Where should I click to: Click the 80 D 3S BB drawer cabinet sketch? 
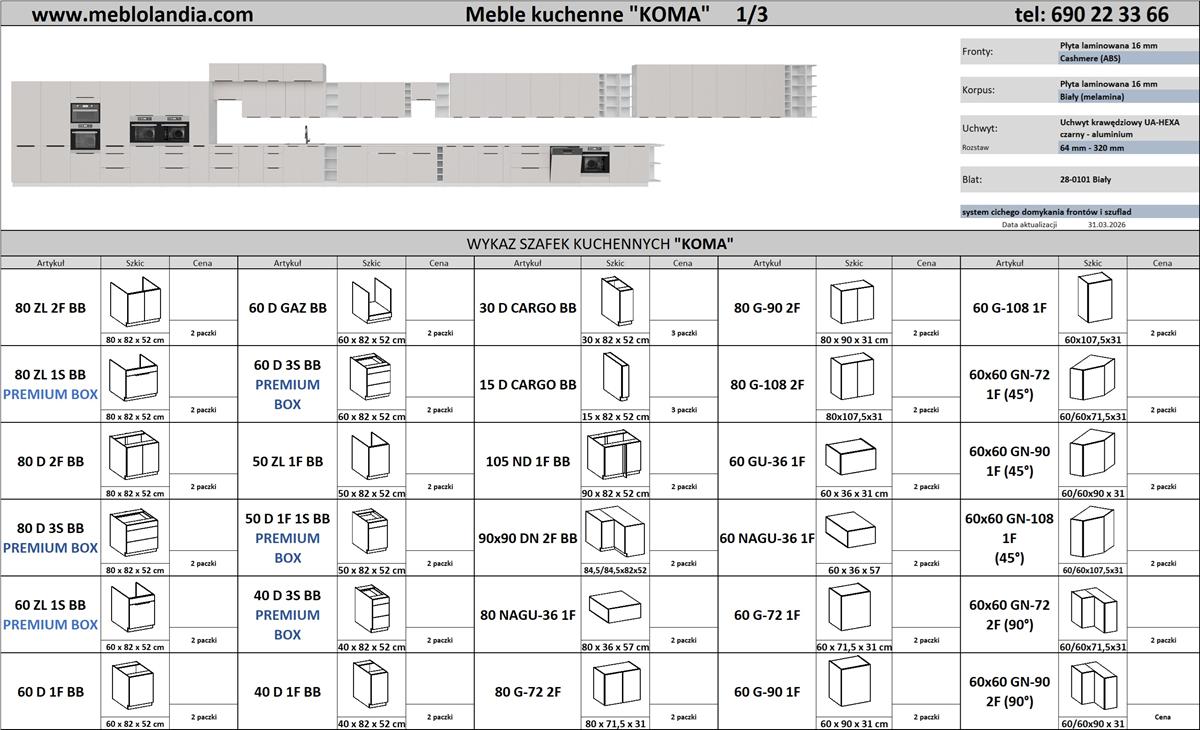(x=134, y=533)
